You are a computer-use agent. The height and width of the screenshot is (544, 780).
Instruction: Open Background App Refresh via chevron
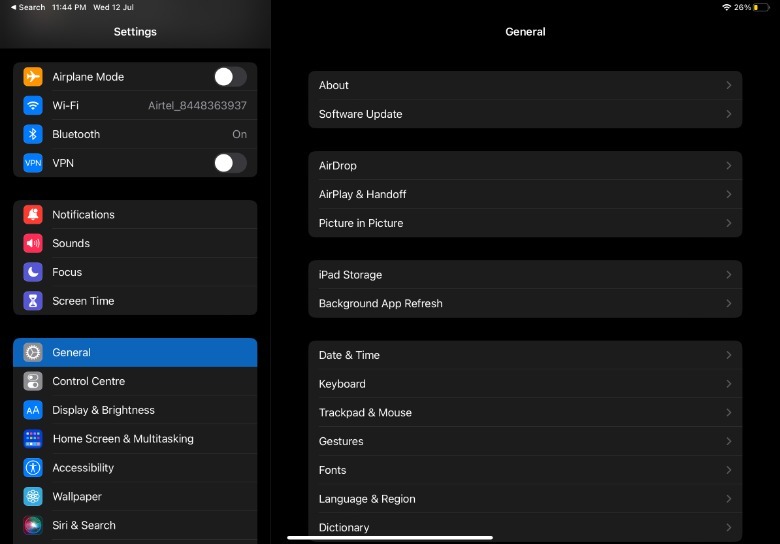728,303
